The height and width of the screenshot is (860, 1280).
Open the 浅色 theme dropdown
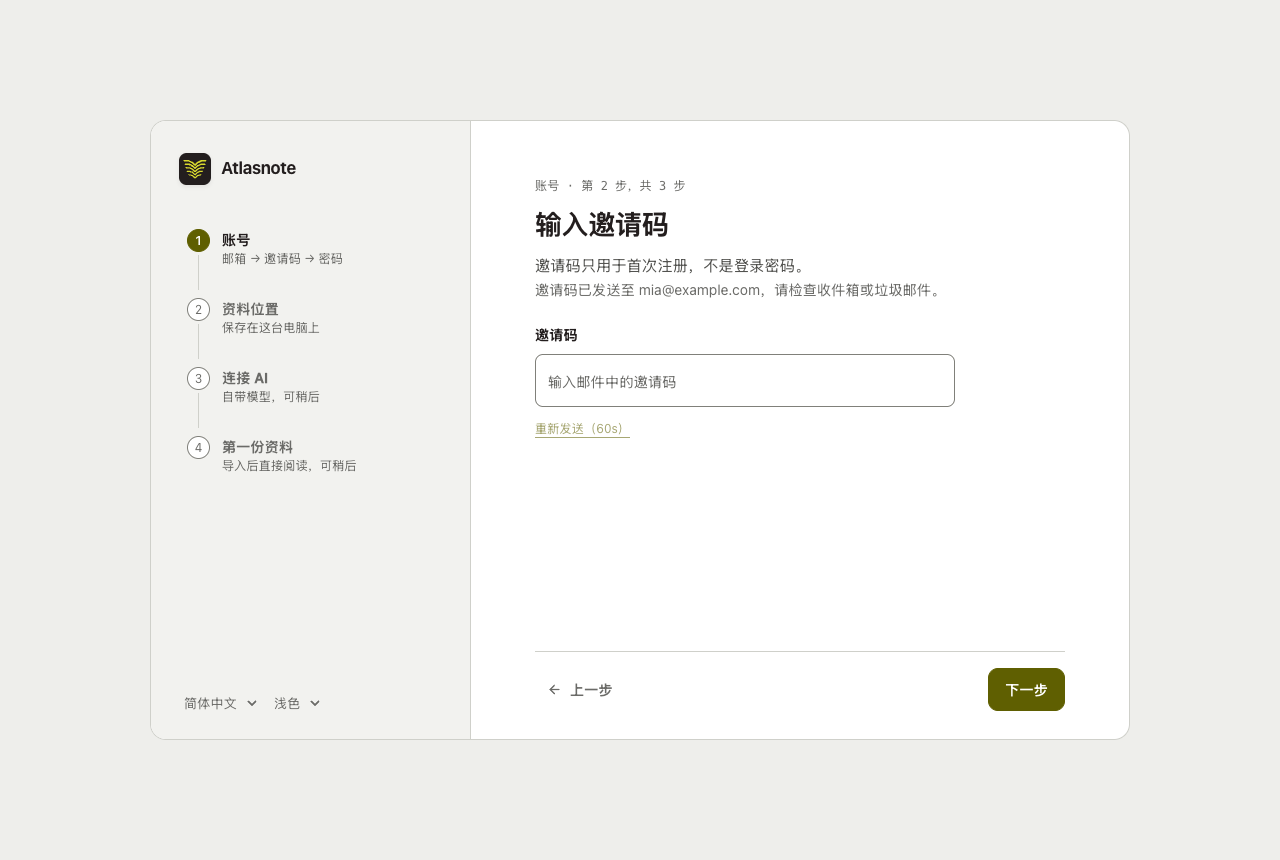297,703
